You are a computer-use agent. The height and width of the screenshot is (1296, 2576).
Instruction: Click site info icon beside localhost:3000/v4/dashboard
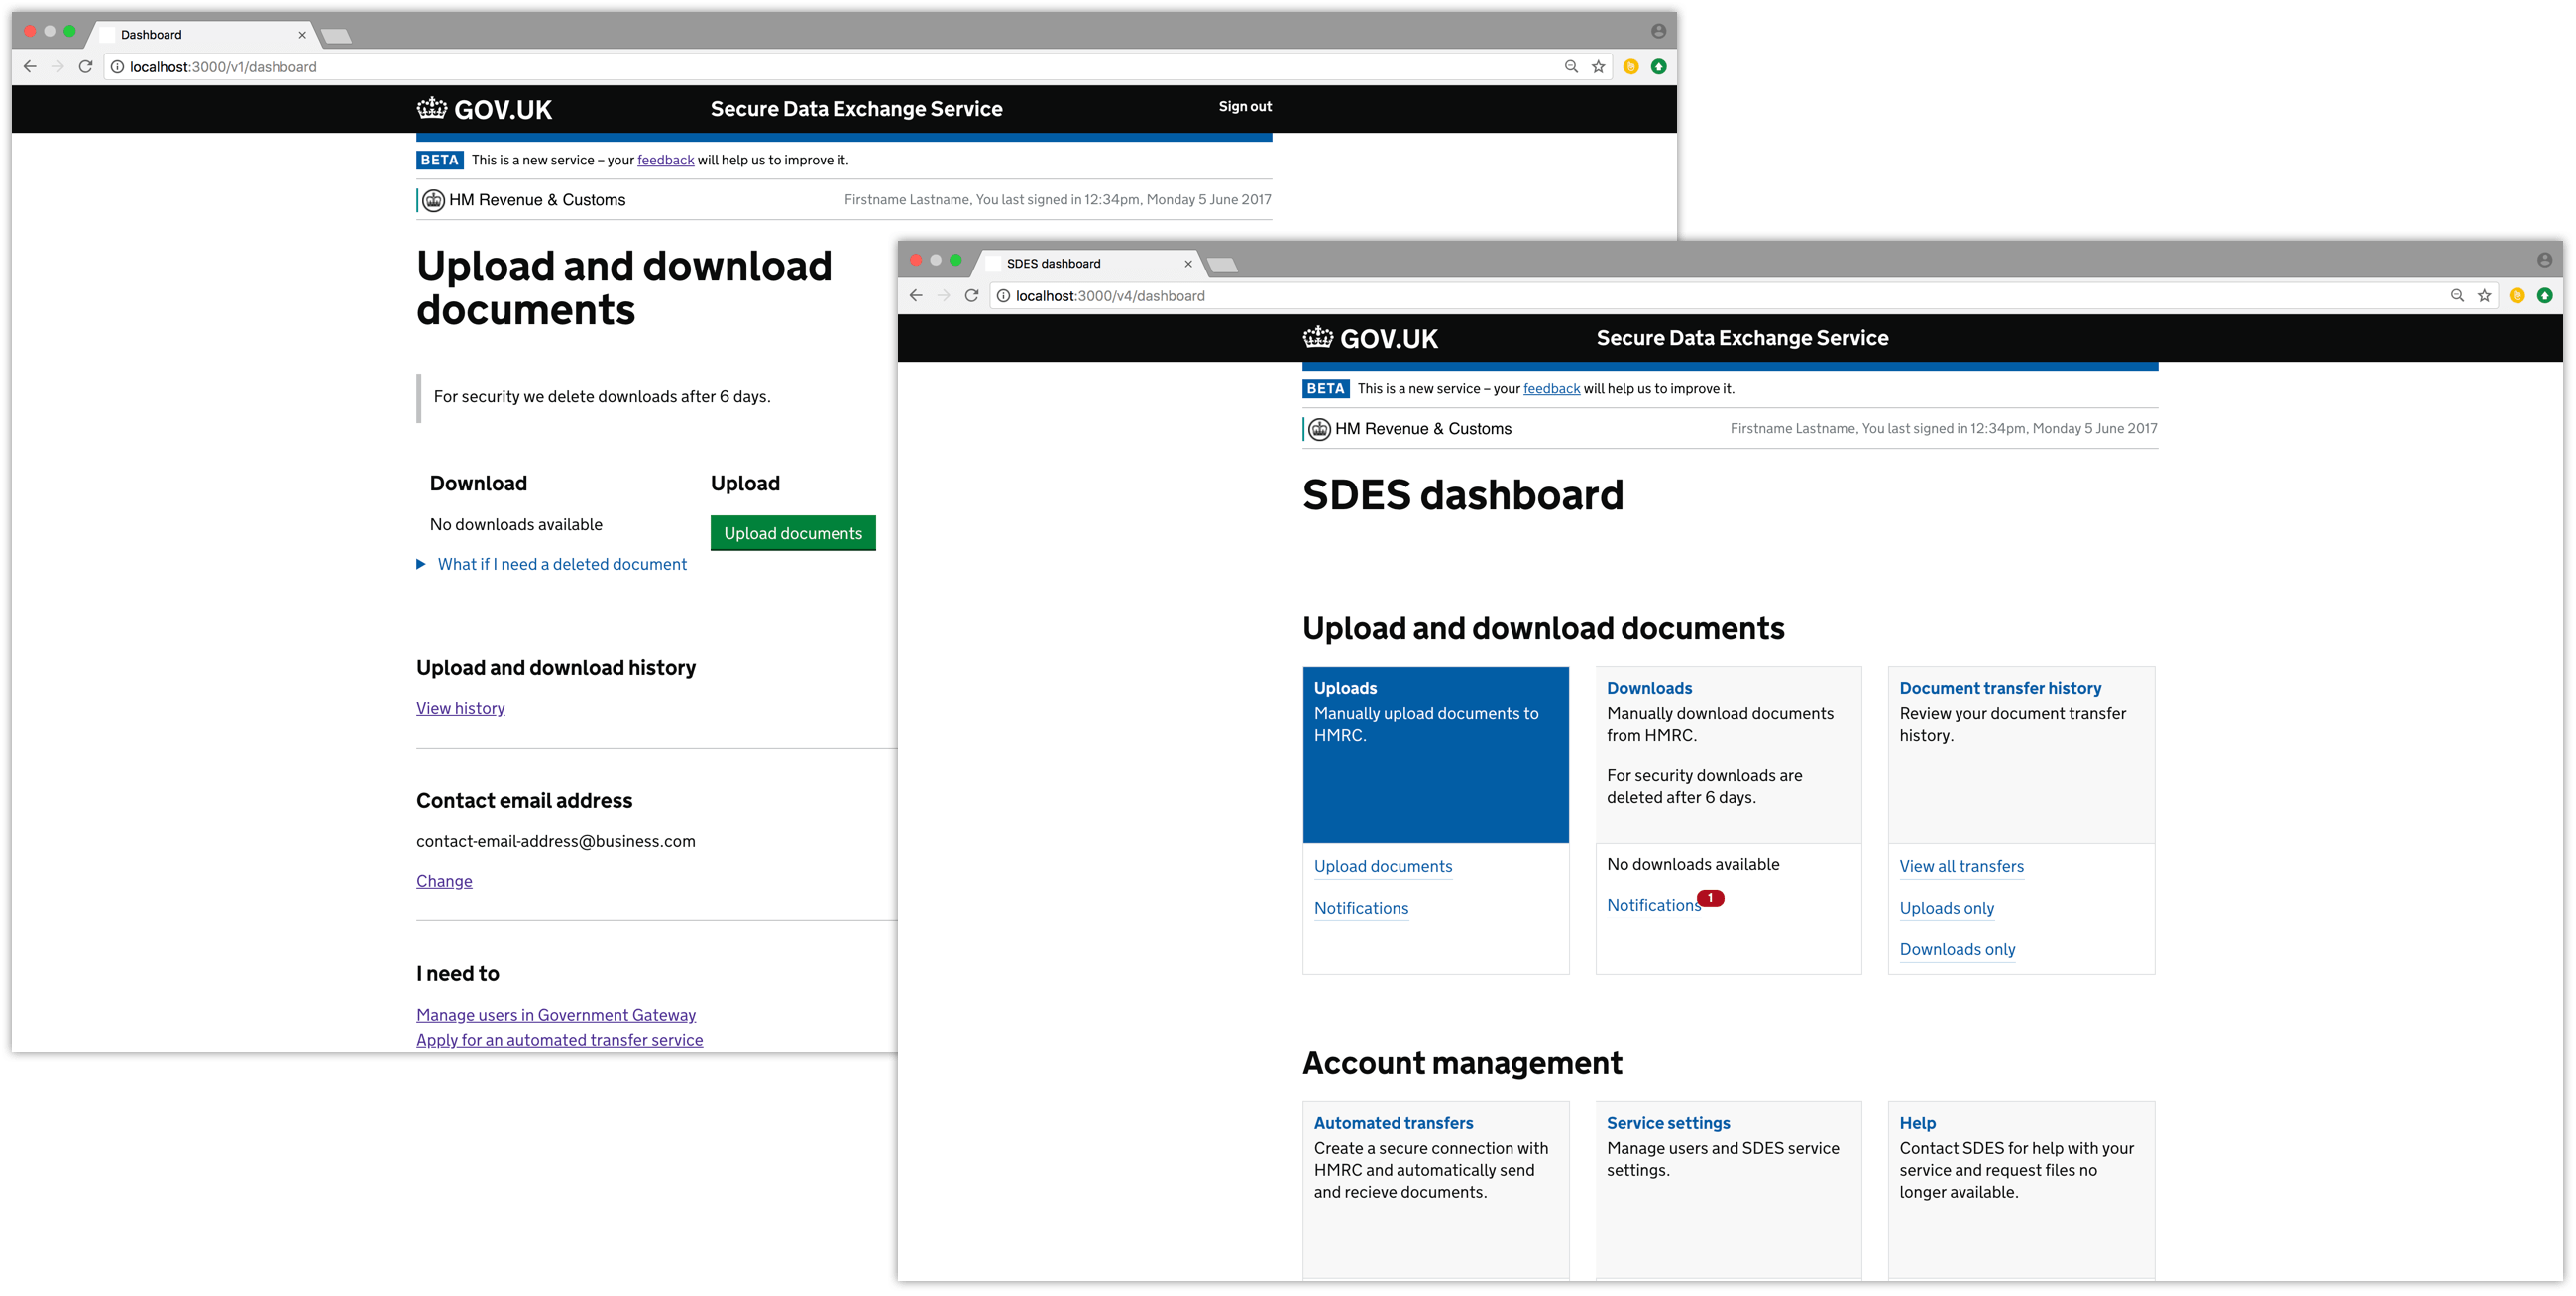1003,296
